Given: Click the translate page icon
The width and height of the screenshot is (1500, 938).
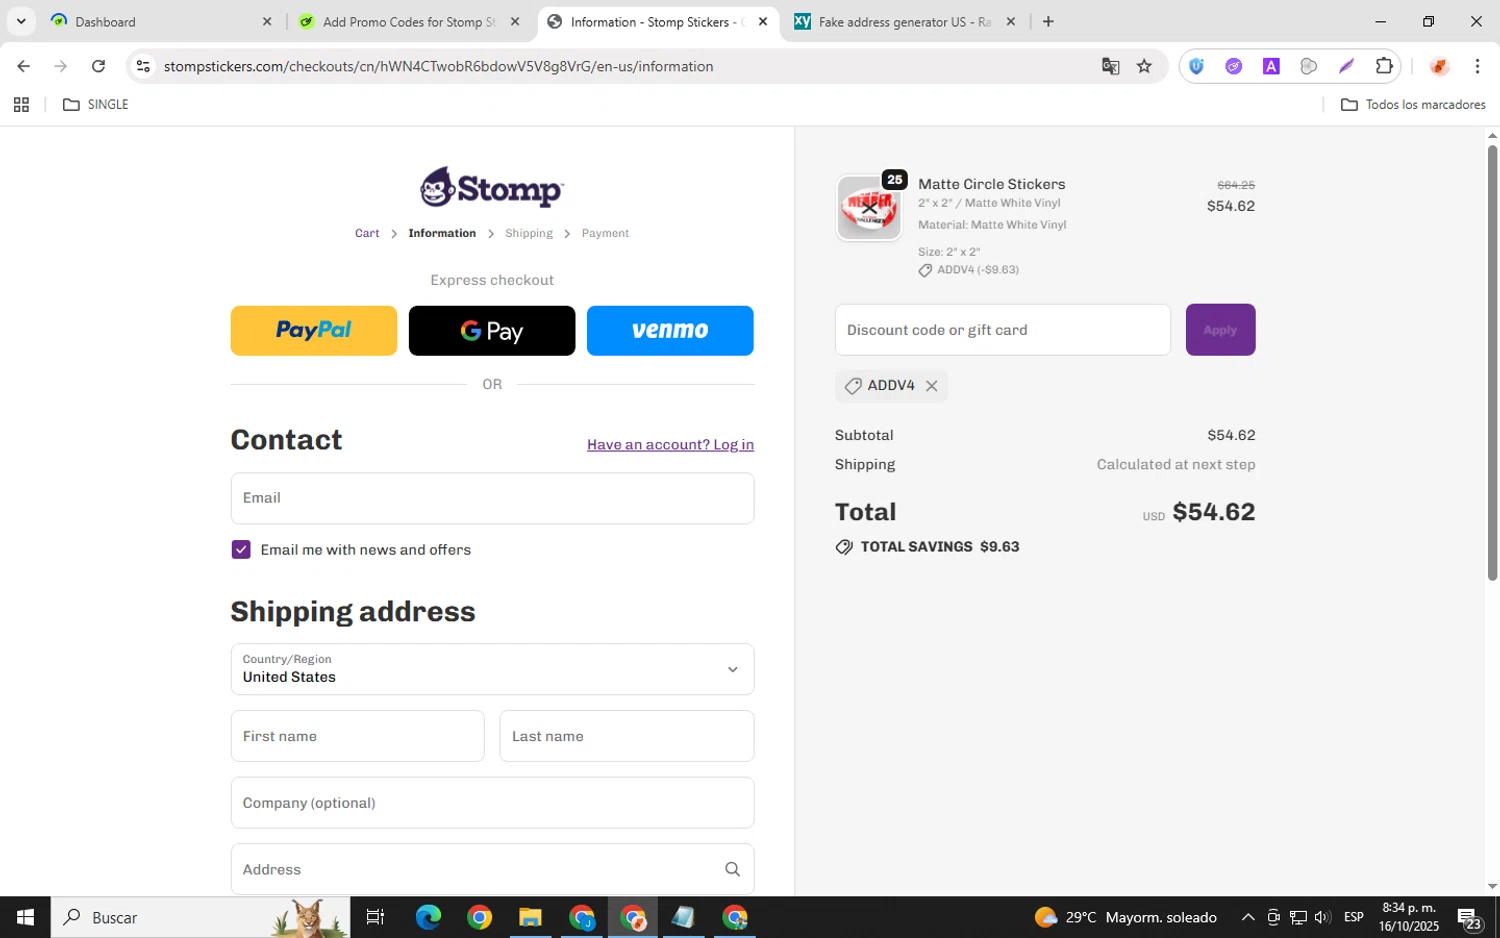Looking at the screenshot, I should [1110, 66].
